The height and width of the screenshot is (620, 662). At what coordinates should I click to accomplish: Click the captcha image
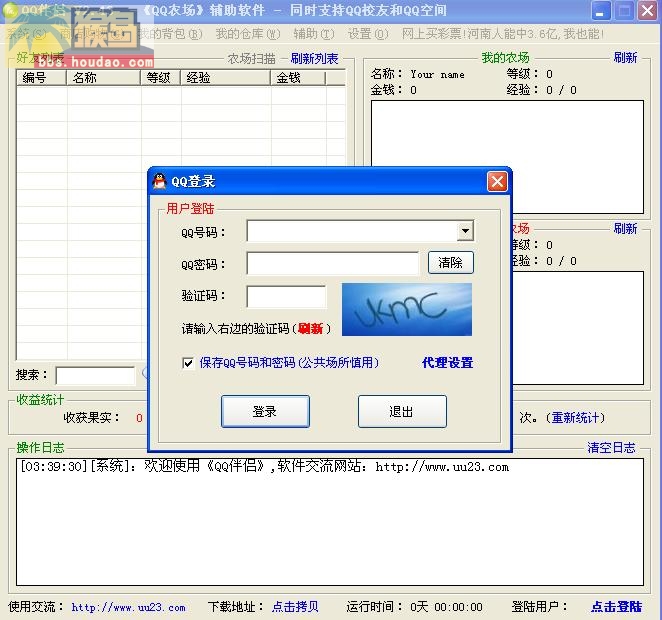click(407, 309)
